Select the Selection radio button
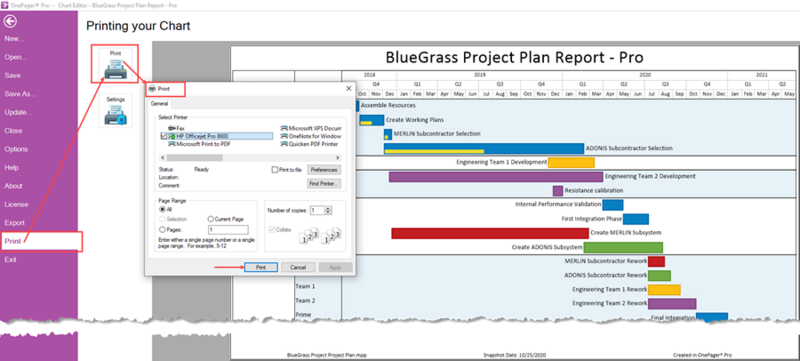Viewport: 800px width, 361px height. (x=163, y=219)
